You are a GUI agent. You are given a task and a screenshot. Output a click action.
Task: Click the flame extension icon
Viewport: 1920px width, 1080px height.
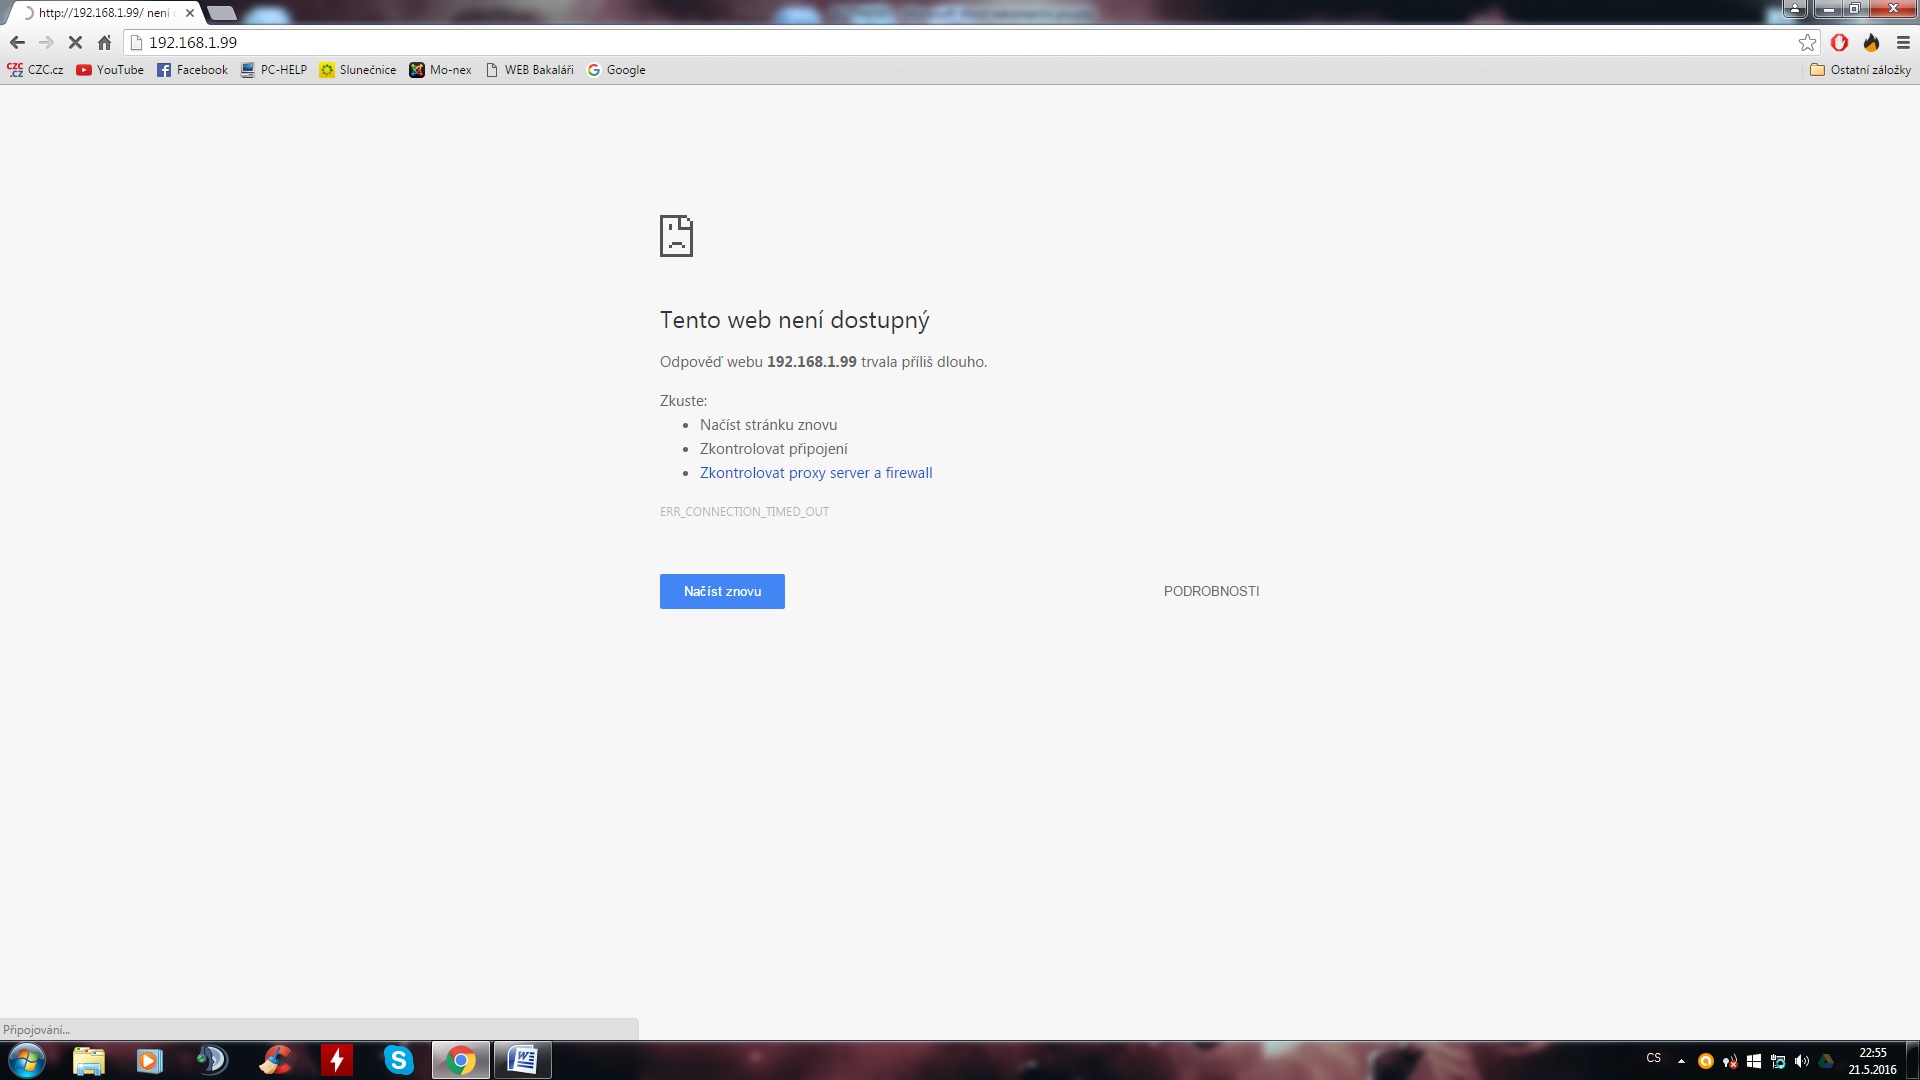pyautogui.click(x=1871, y=42)
